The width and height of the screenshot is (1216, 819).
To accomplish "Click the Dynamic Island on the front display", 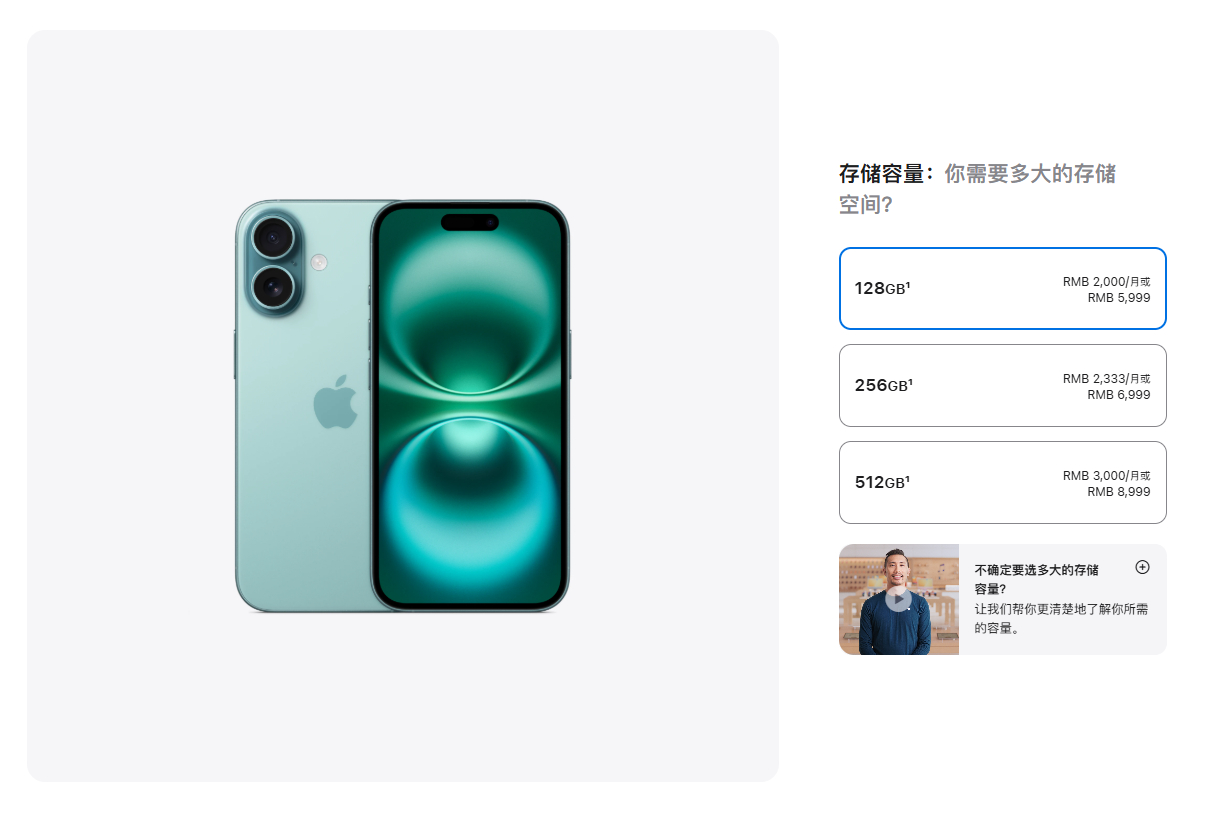I will [x=469, y=222].
